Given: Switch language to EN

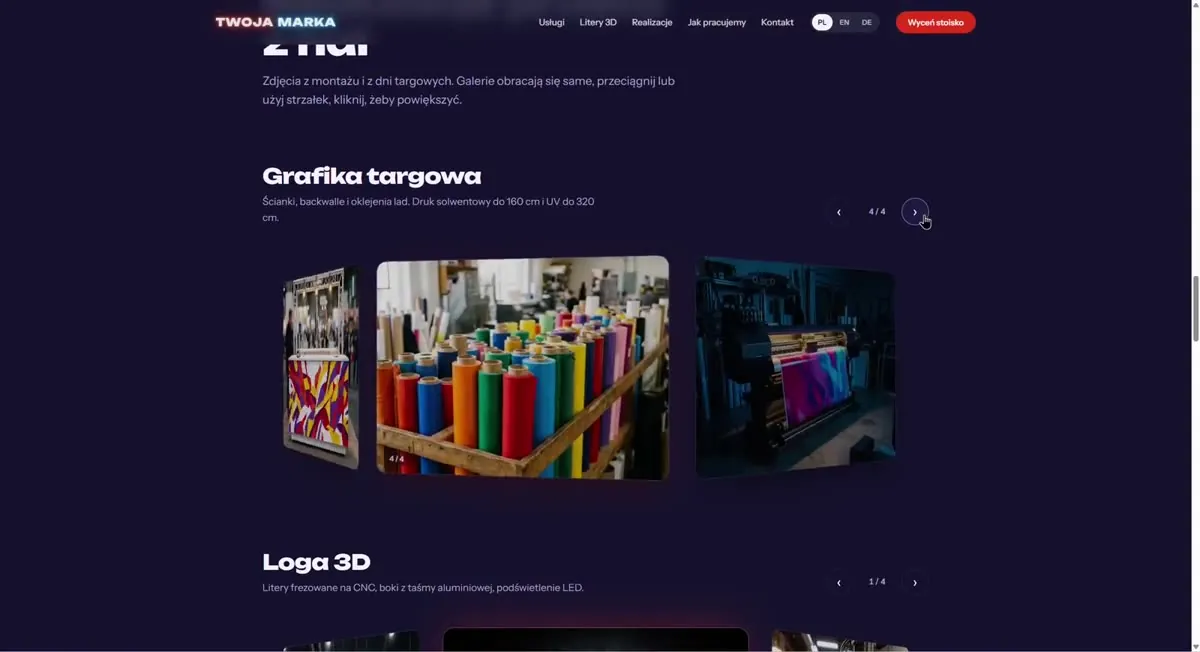Looking at the screenshot, I should [844, 22].
